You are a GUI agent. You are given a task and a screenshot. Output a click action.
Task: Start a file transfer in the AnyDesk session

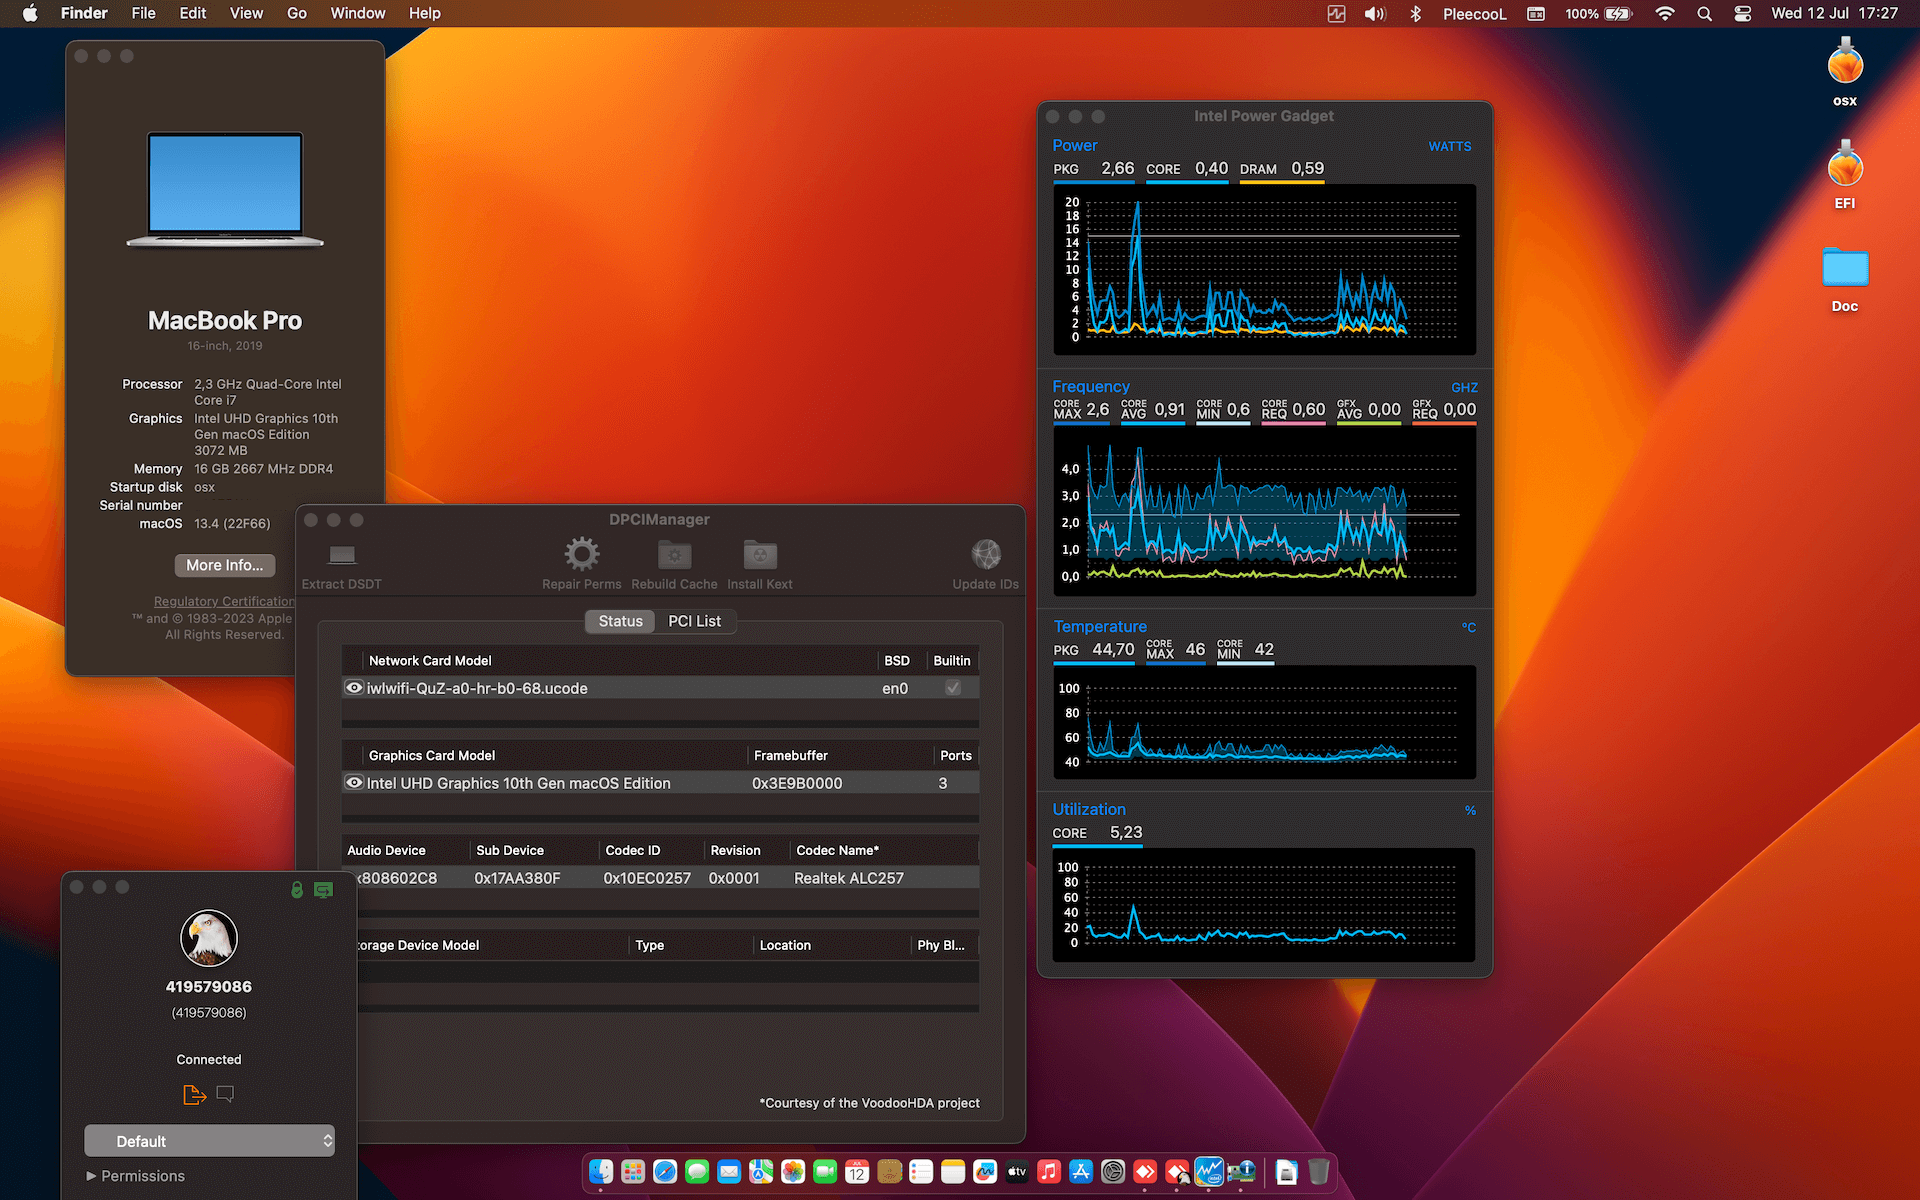(194, 1094)
